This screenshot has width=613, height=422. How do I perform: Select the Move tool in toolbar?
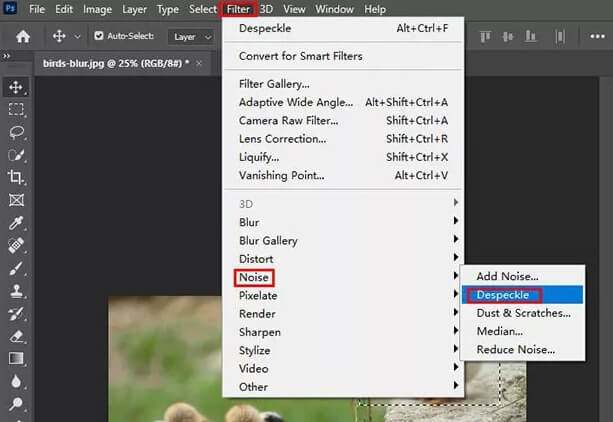click(16, 87)
